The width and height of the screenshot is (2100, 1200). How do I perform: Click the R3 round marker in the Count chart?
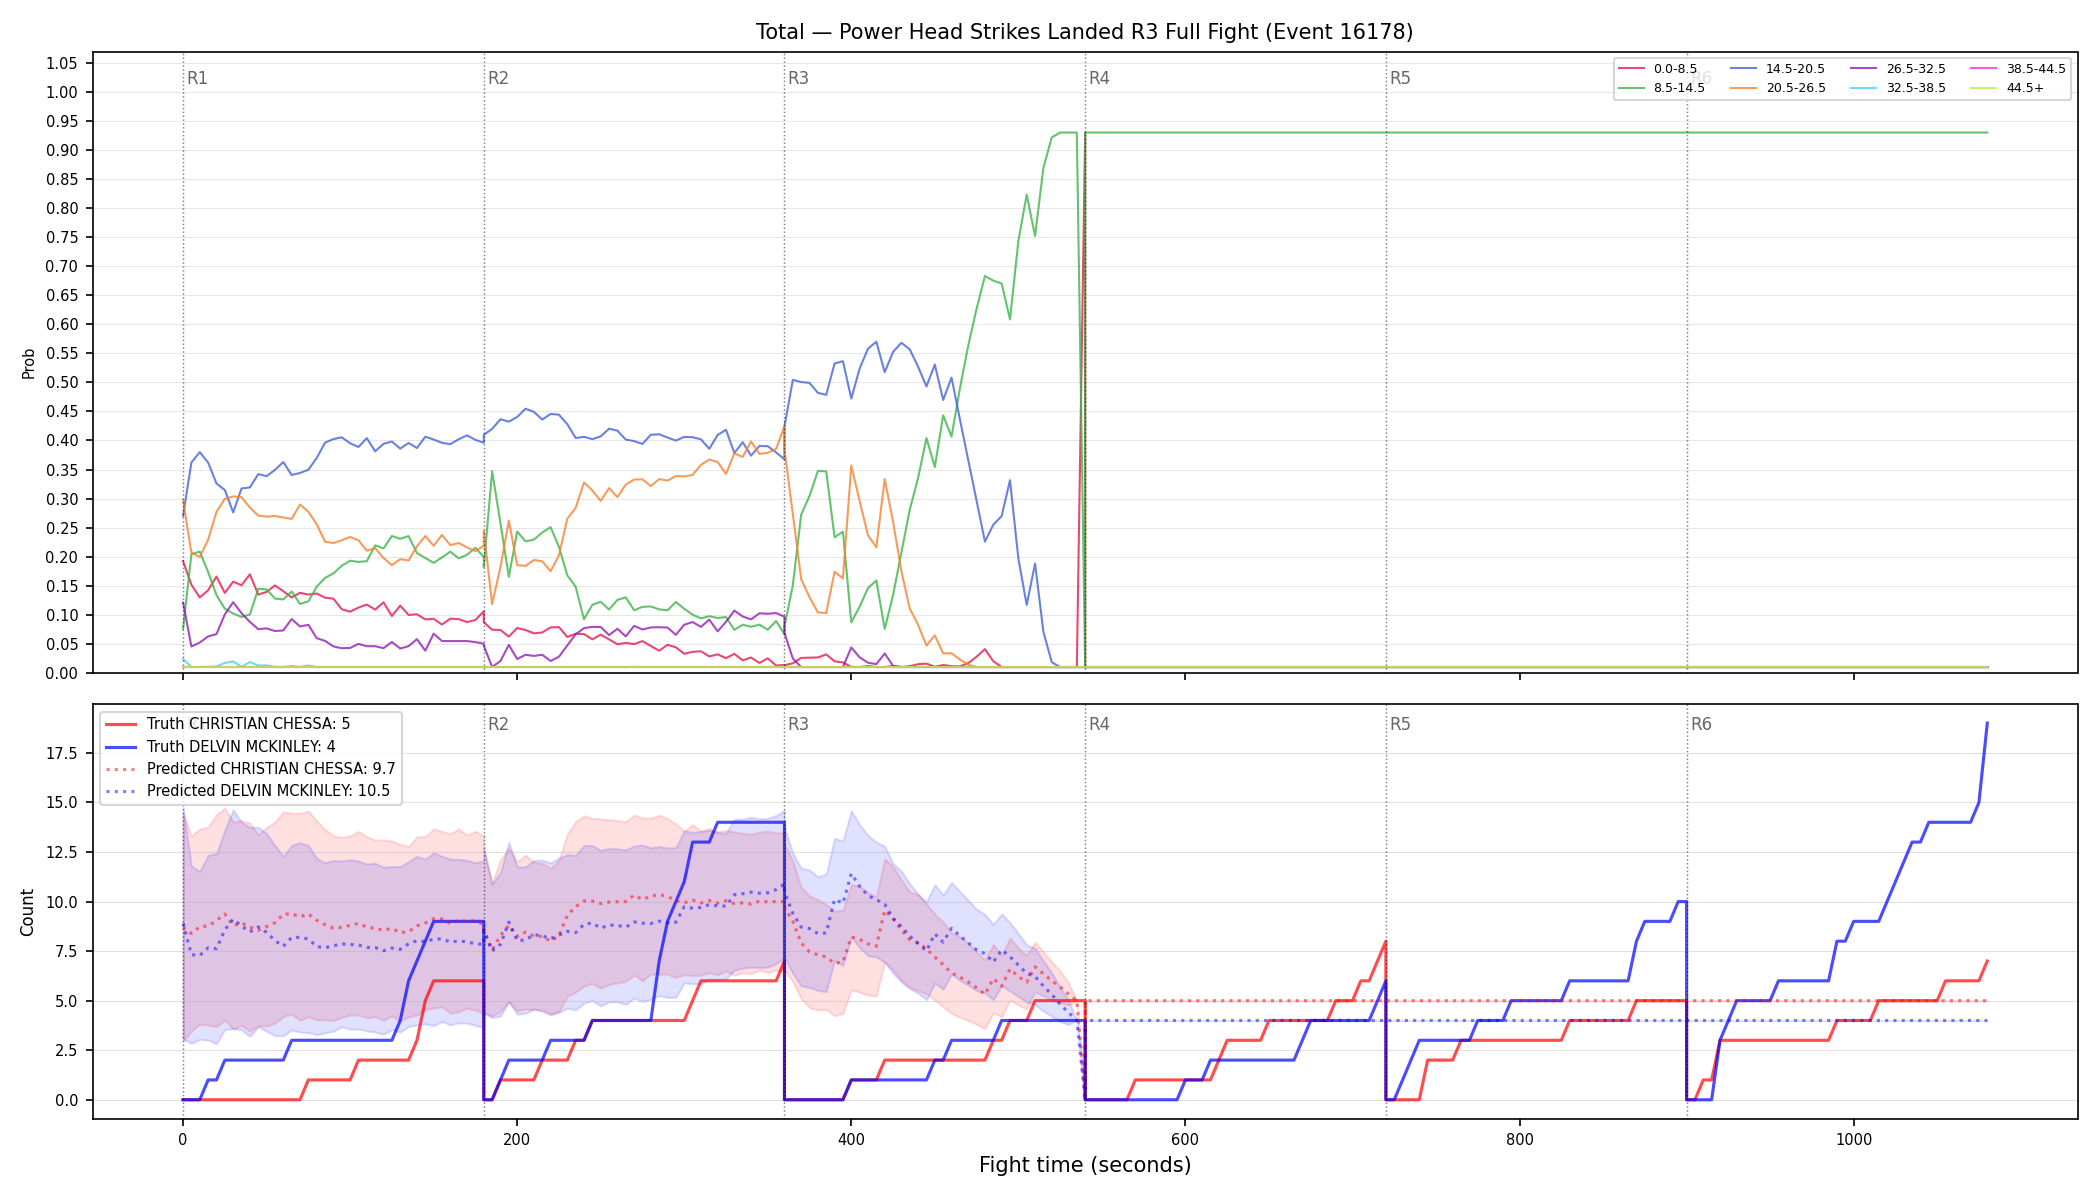[798, 724]
